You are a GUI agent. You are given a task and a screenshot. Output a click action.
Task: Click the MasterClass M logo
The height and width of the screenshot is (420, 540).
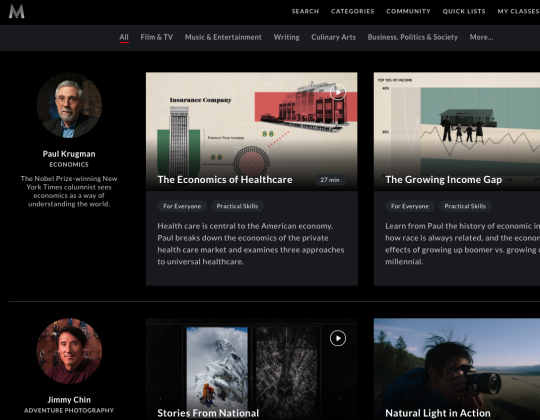[x=17, y=11]
